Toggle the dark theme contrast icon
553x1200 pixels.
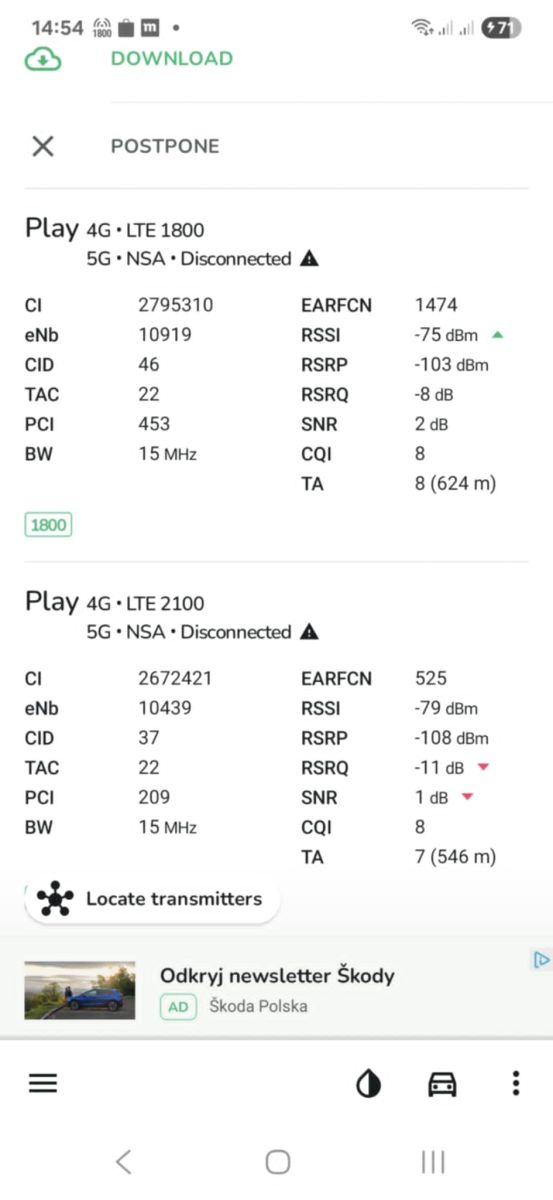click(x=369, y=1084)
